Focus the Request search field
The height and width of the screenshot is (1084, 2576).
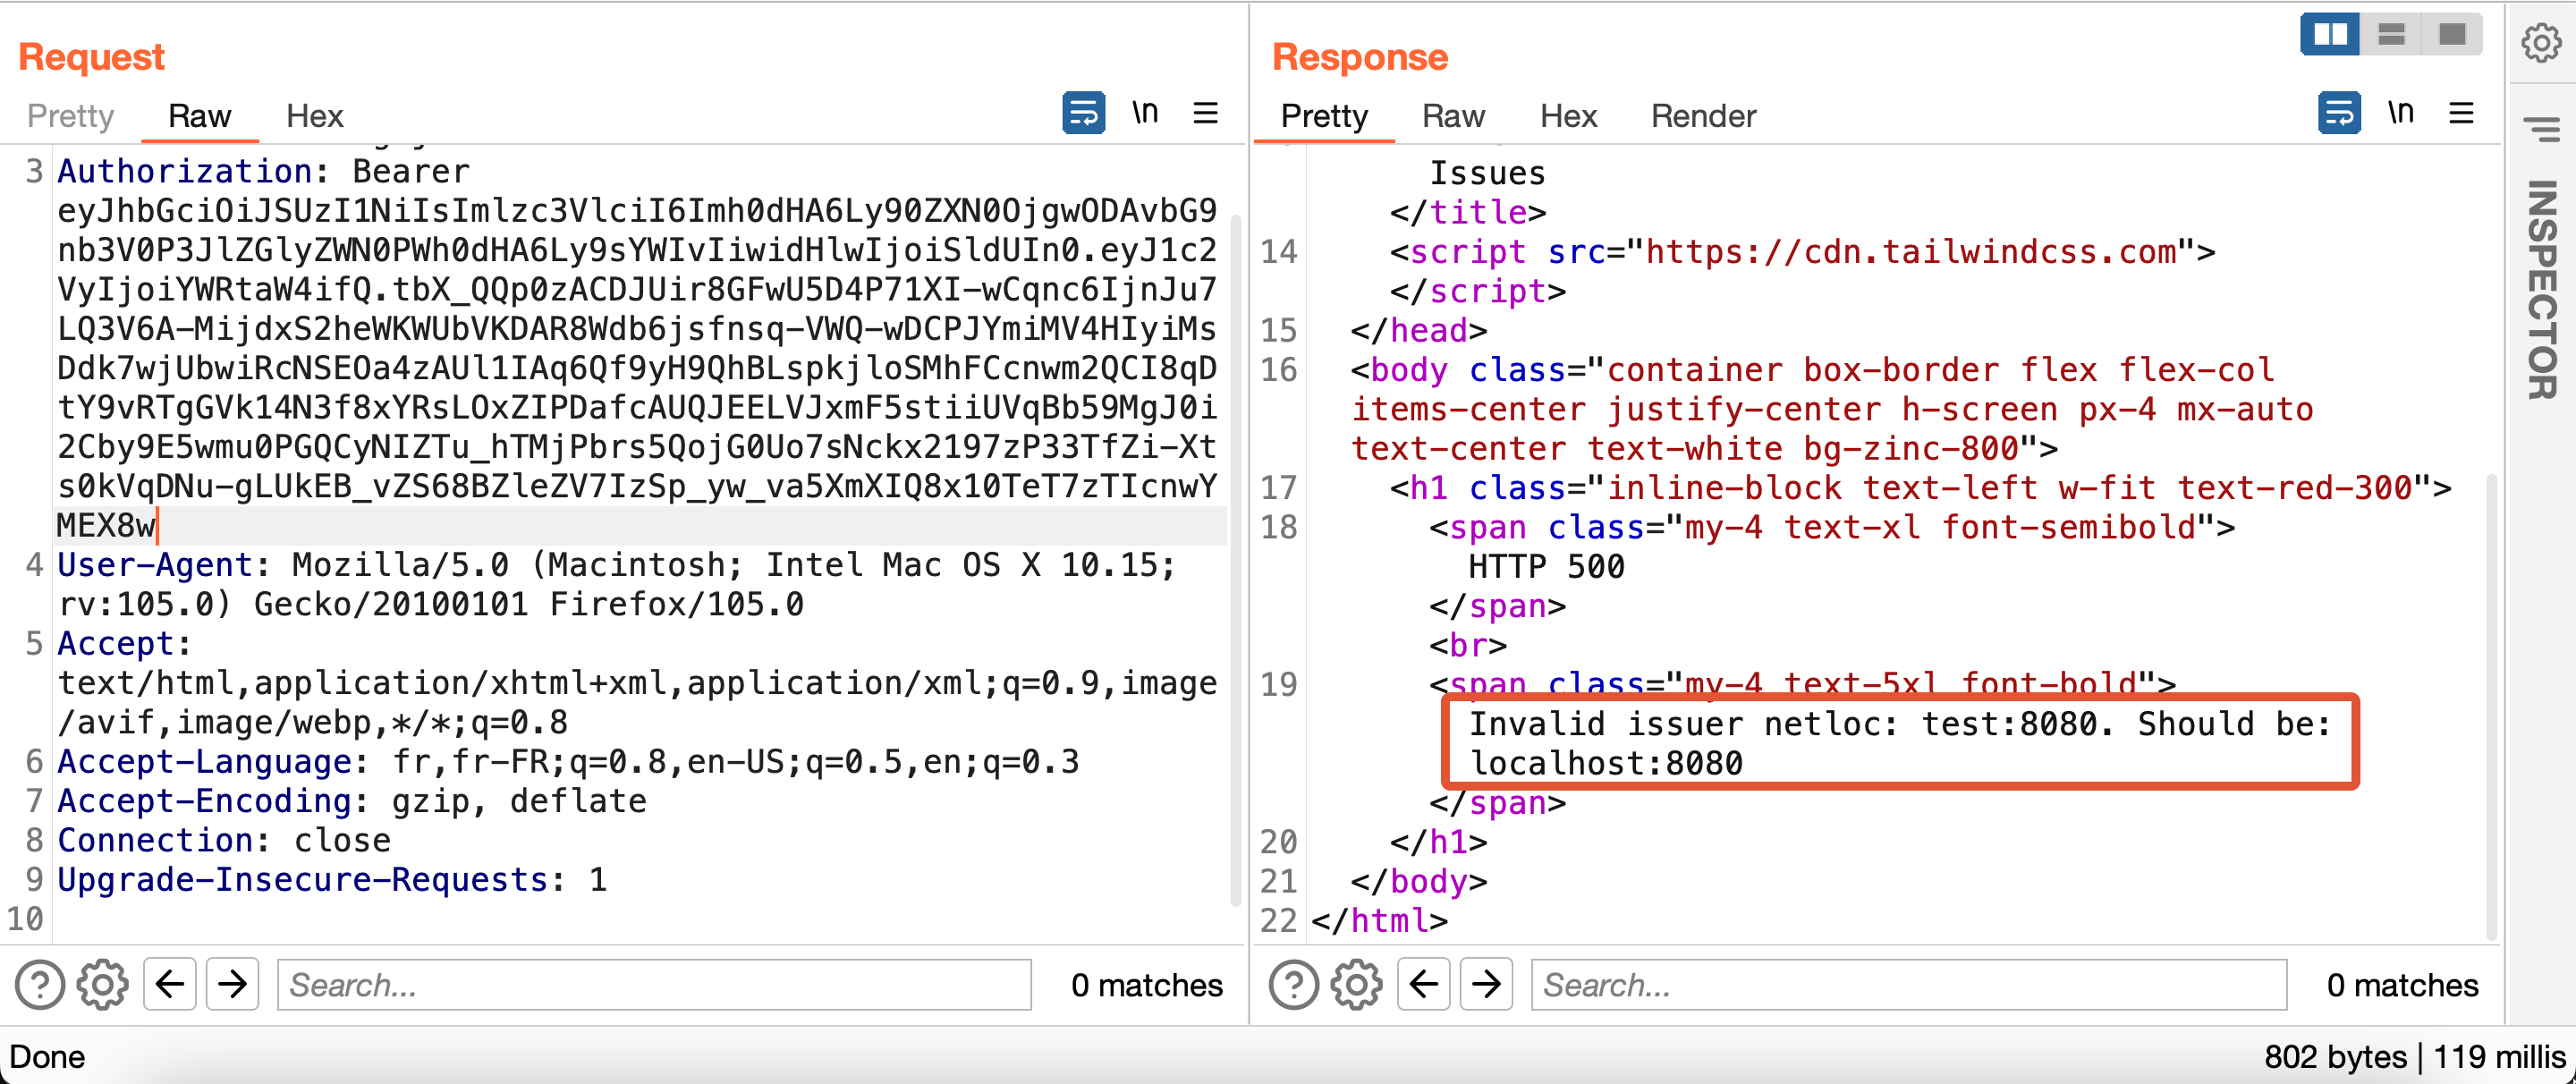tap(654, 985)
